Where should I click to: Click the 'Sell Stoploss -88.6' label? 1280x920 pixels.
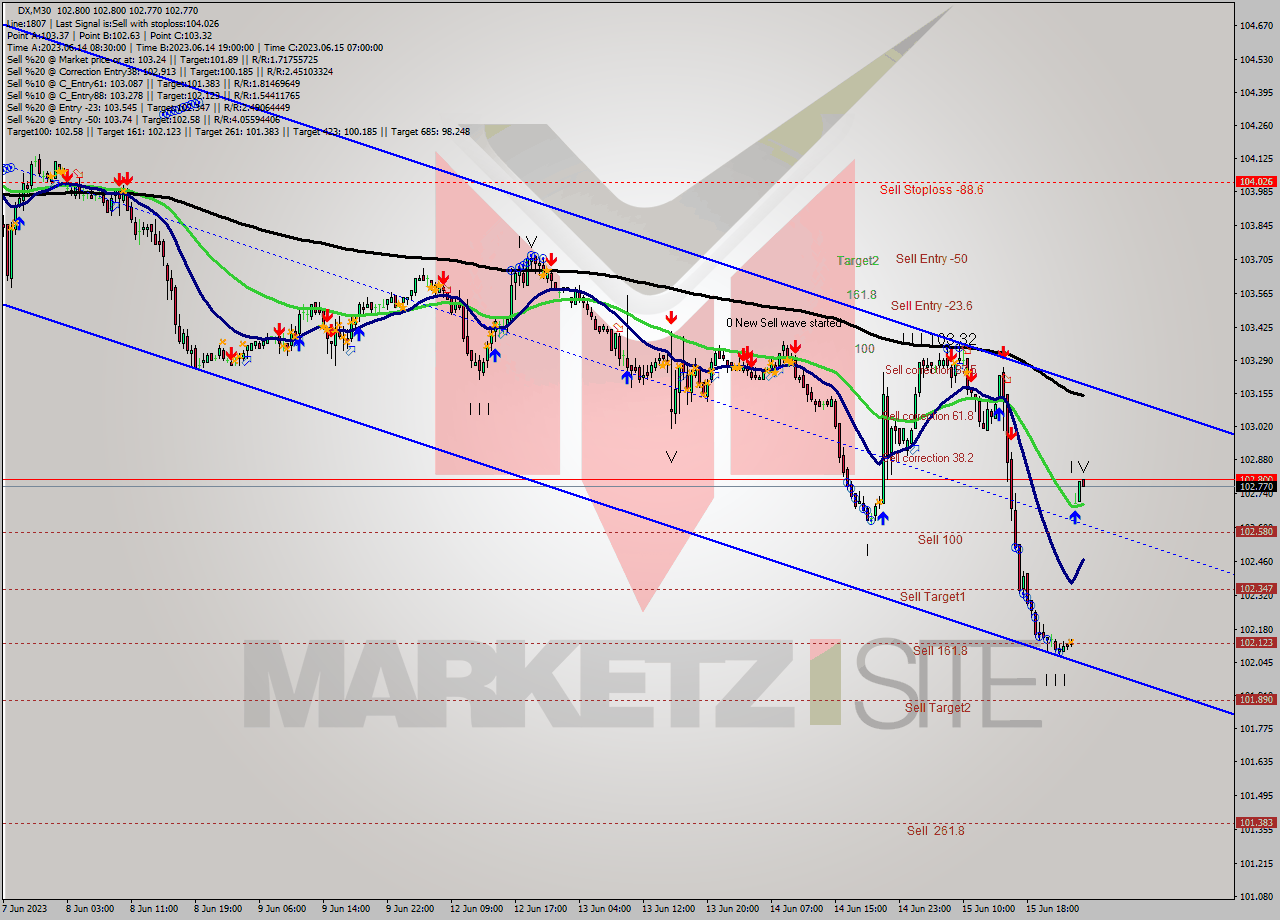pyautogui.click(x=931, y=189)
